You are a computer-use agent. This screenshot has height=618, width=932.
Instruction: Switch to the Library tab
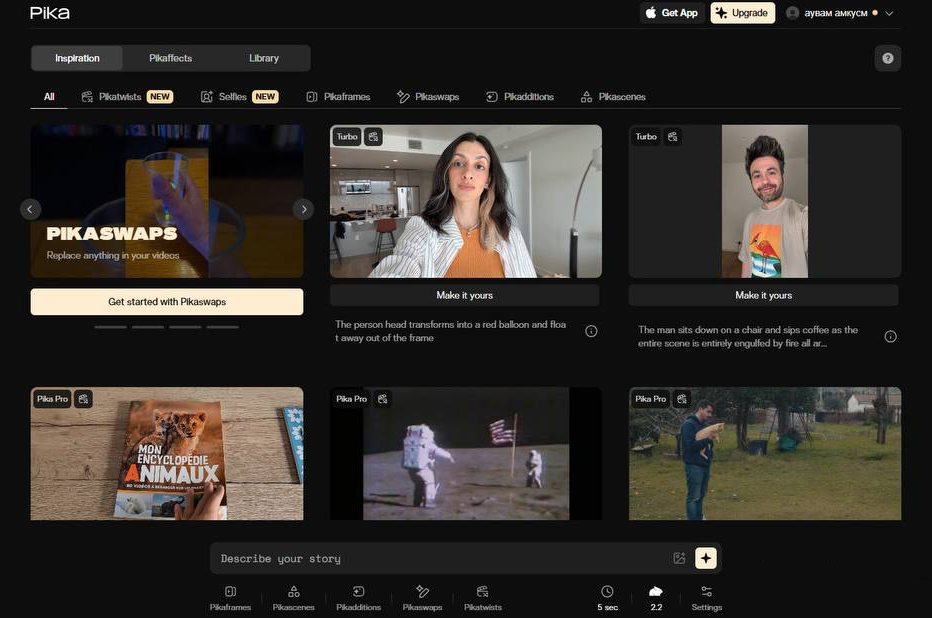pos(264,58)
